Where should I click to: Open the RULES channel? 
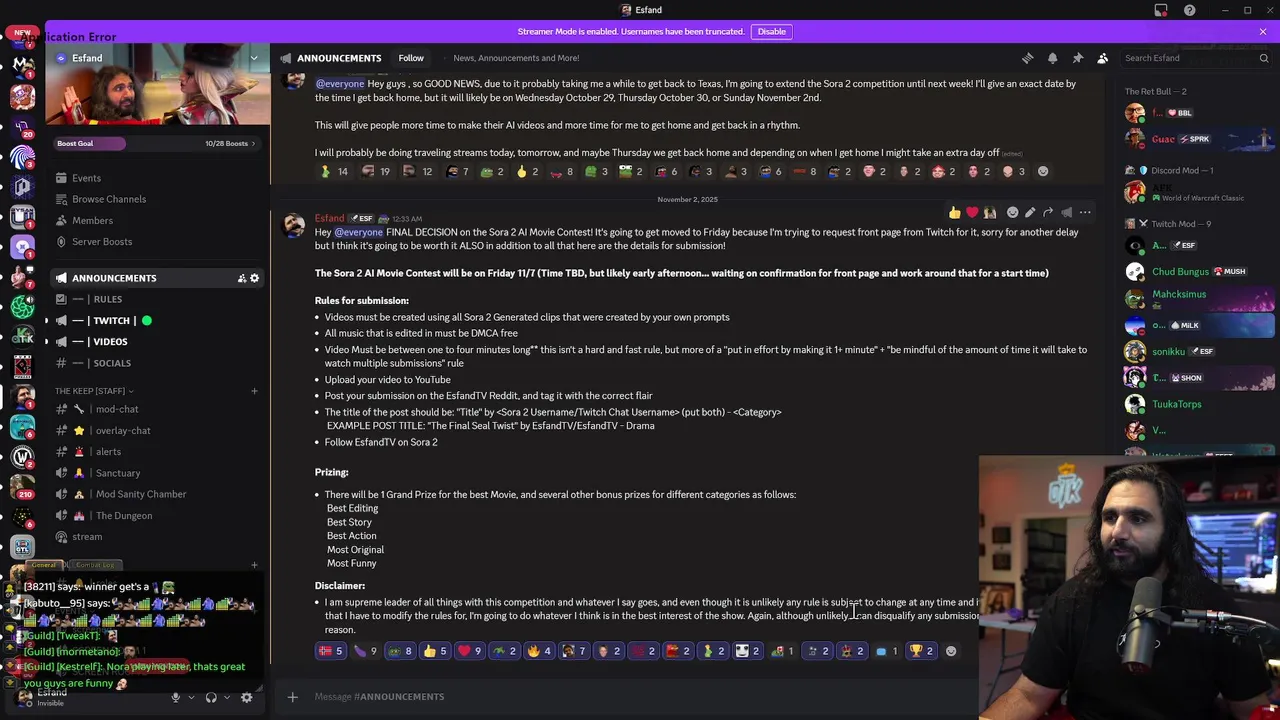click(x=158, y=299)
